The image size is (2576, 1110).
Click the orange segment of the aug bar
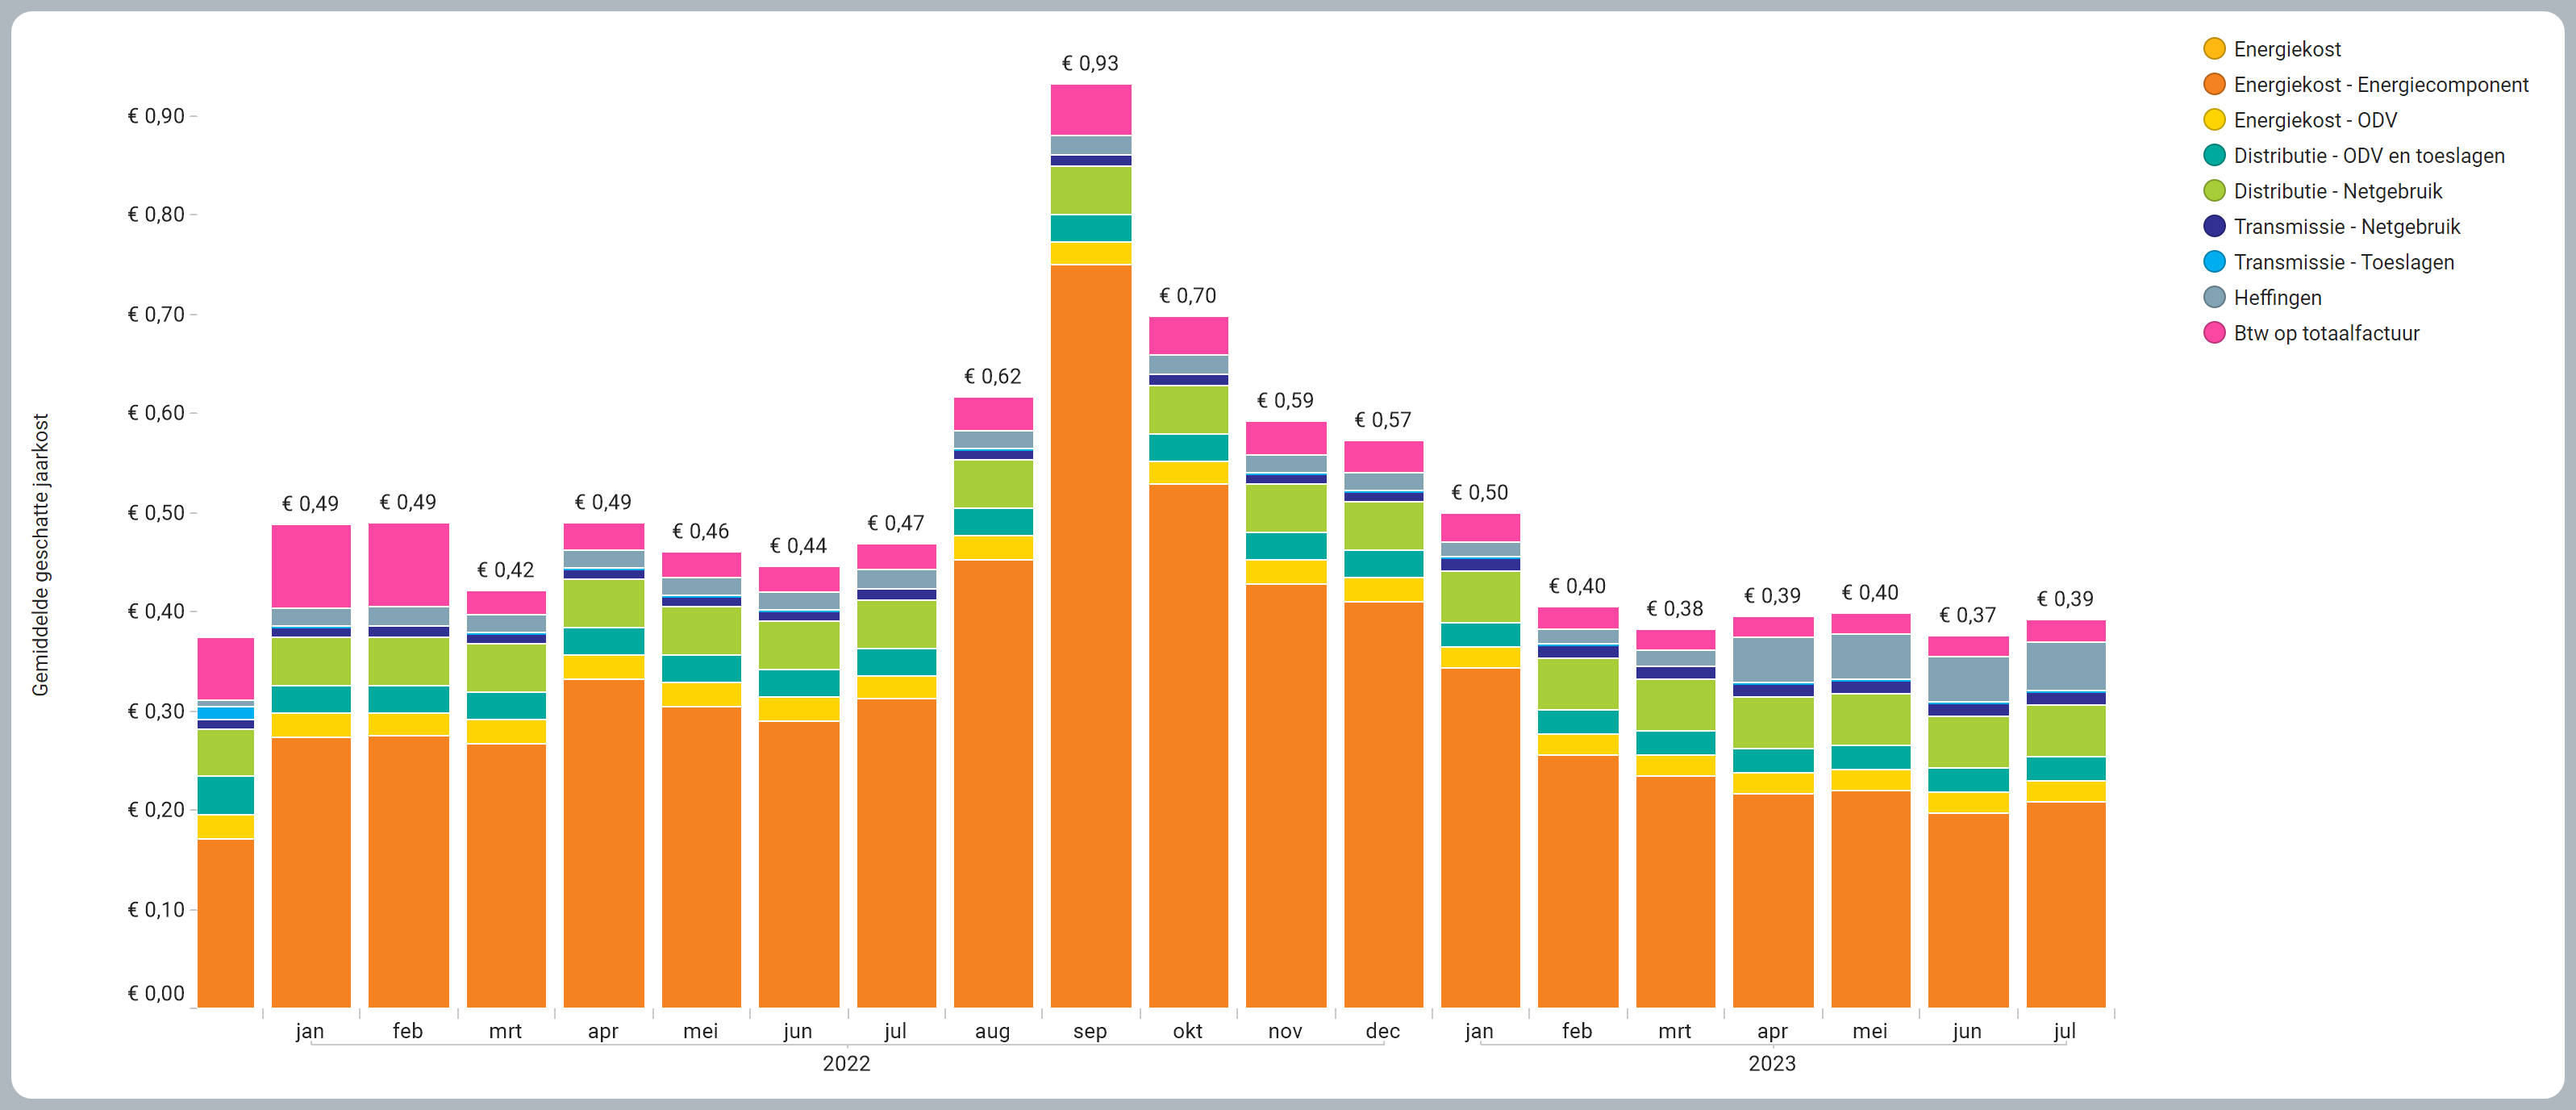tap(993, 784)
